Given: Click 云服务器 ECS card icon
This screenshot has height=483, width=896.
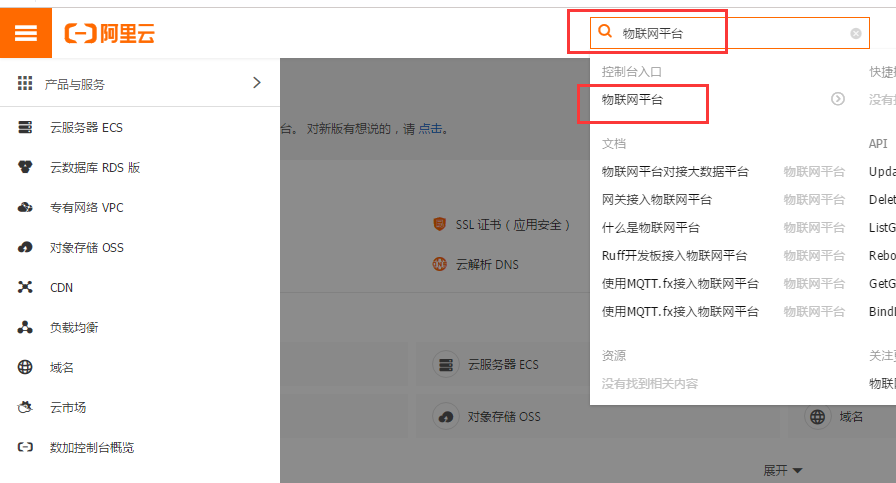Looking at the screenshot, I should coord(446,364).
